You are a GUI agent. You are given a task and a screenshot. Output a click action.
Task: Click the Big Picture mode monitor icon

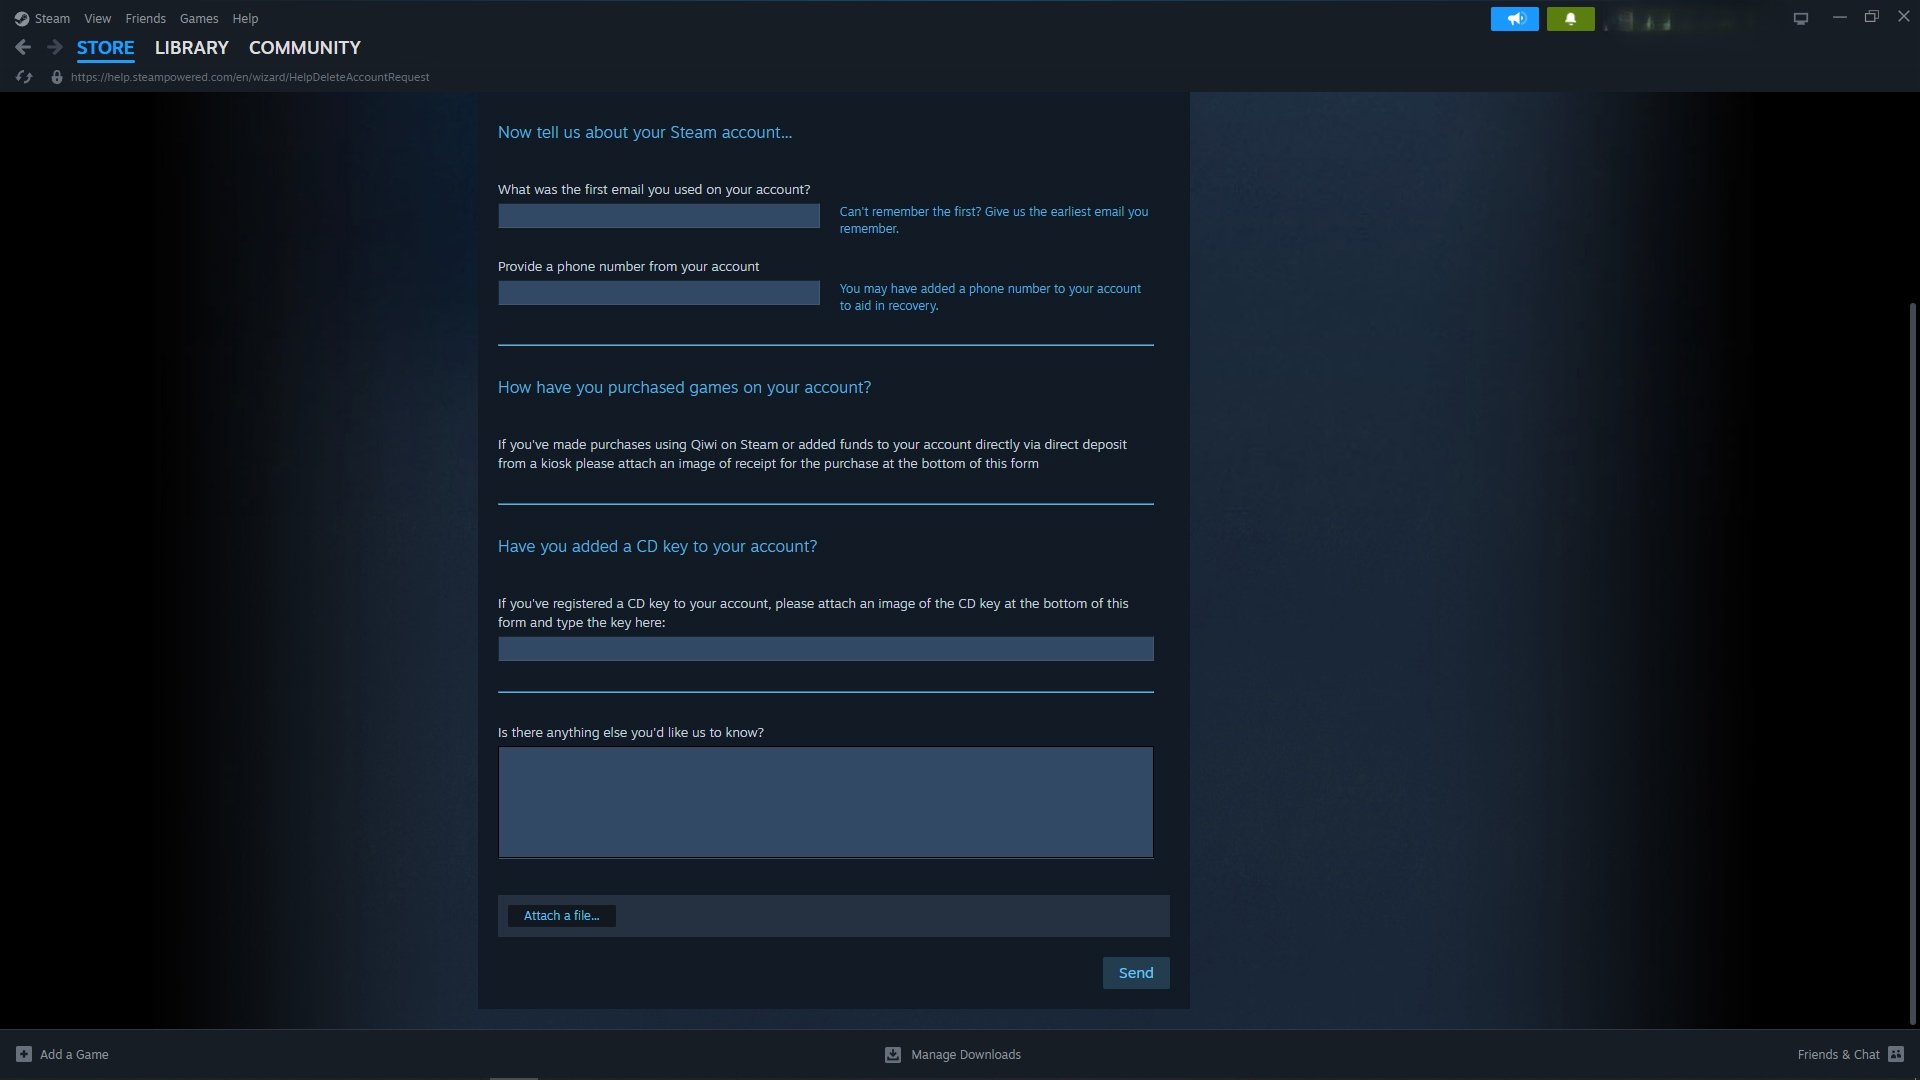coord(1800,18)
